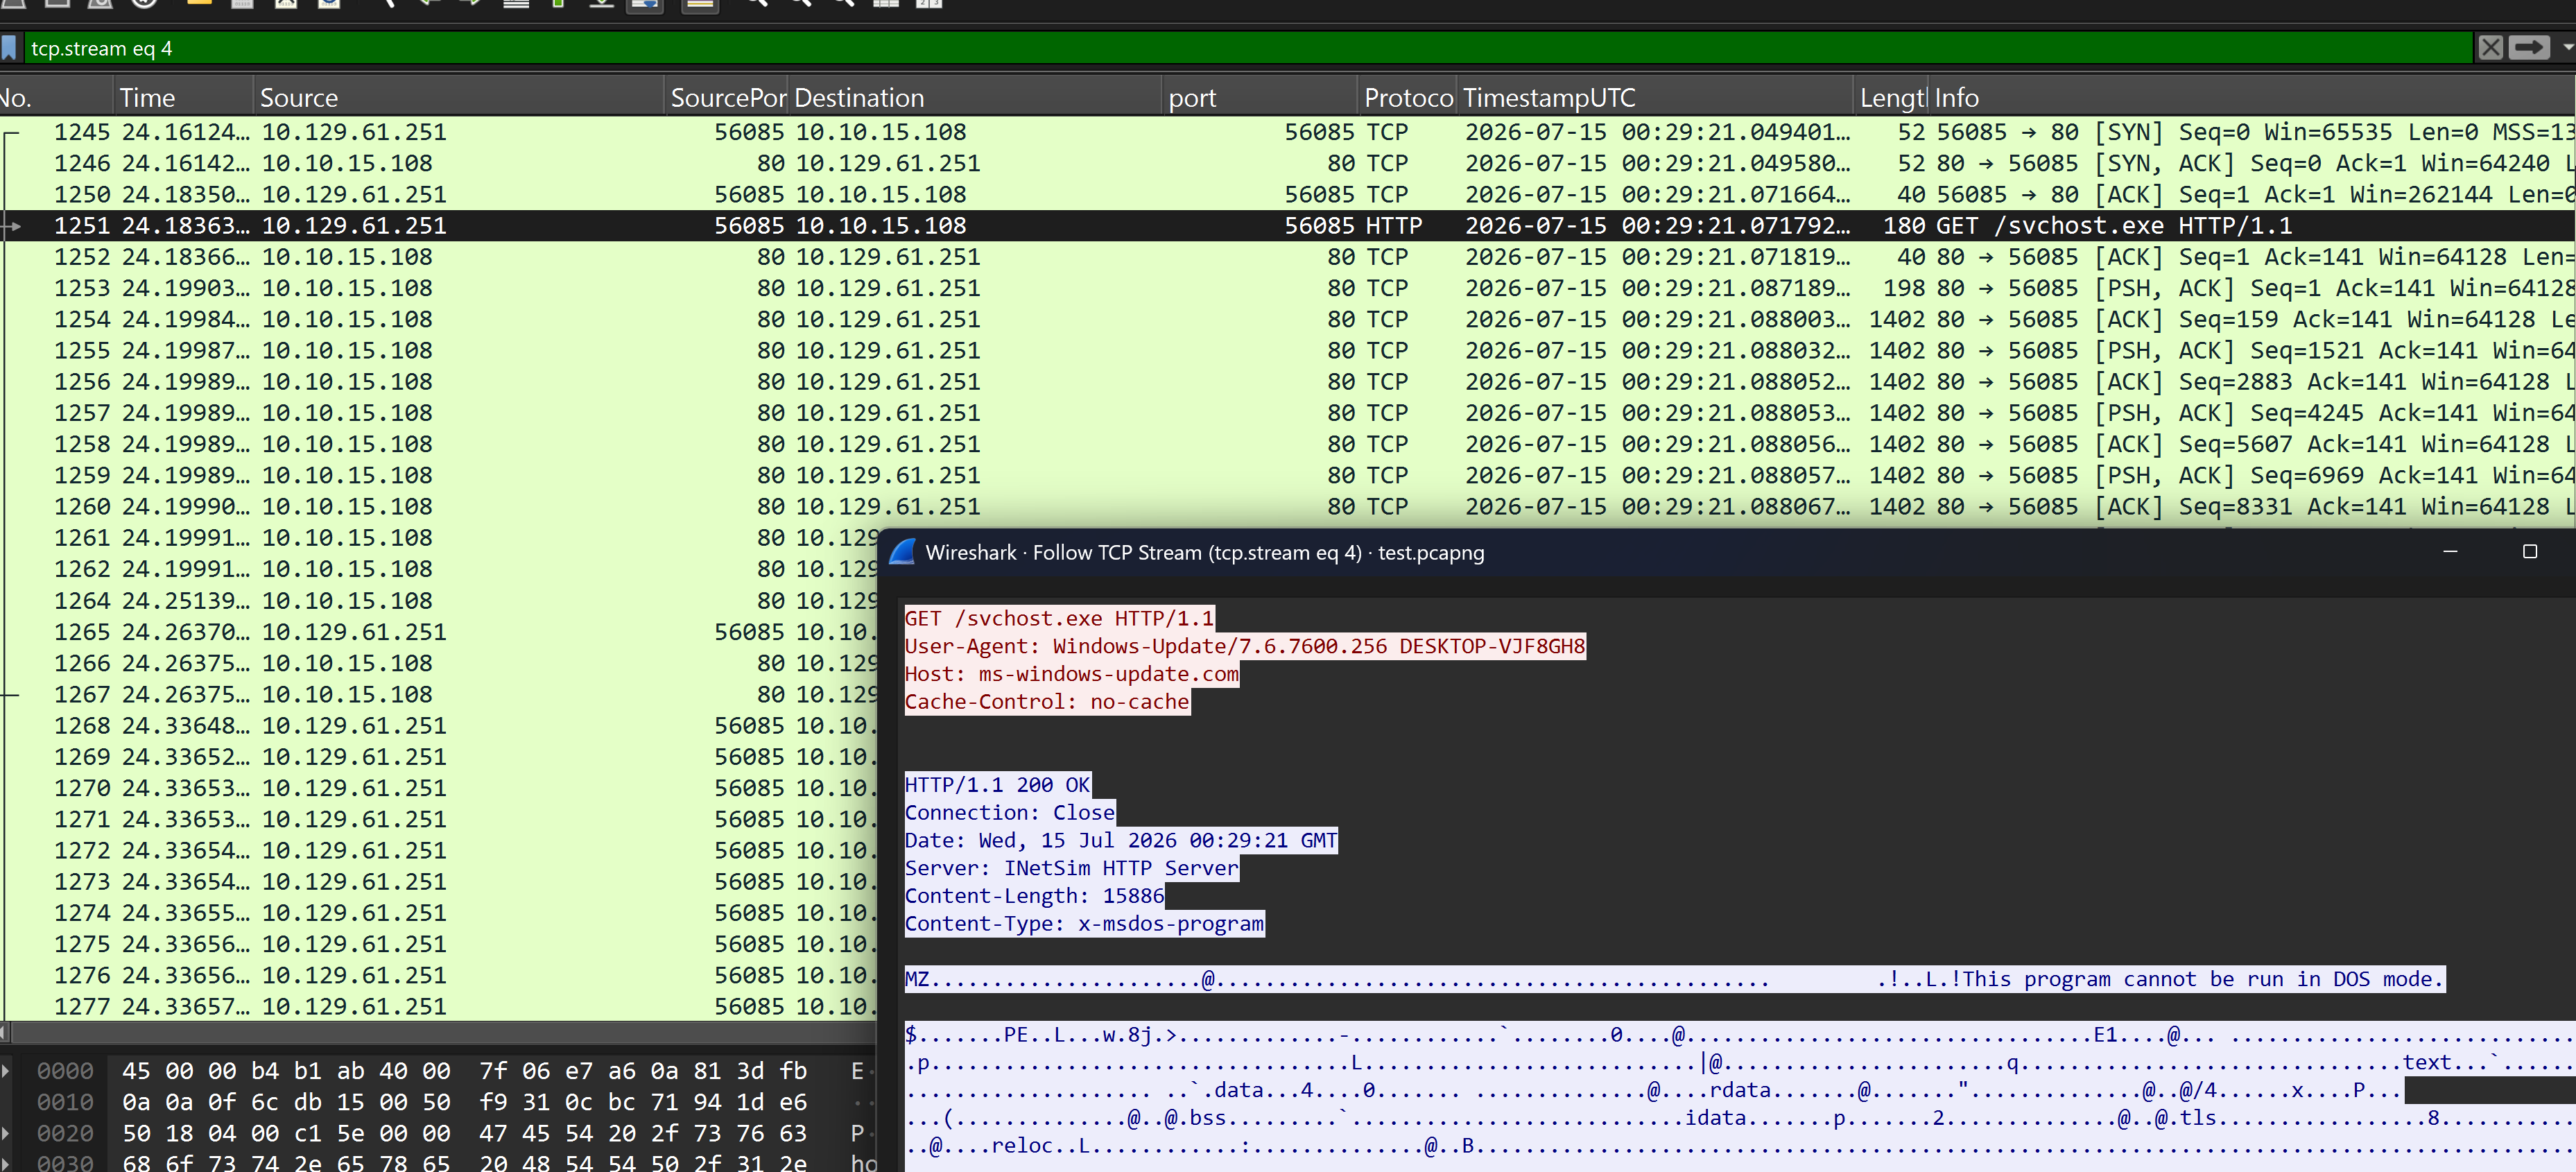Click the HTTP/1.1 200 OK response line
Screen dimensions: 2576x1172
click(998, 785)
